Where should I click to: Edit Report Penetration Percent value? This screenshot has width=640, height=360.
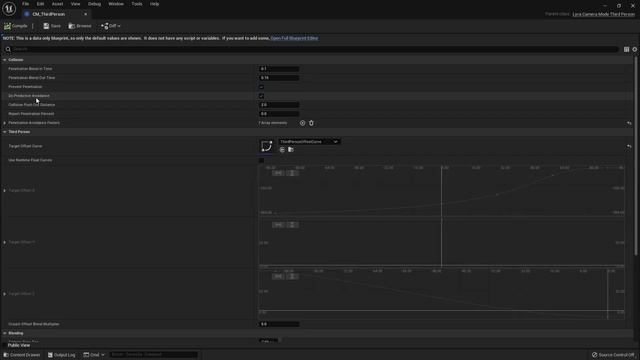coord(279,114)
